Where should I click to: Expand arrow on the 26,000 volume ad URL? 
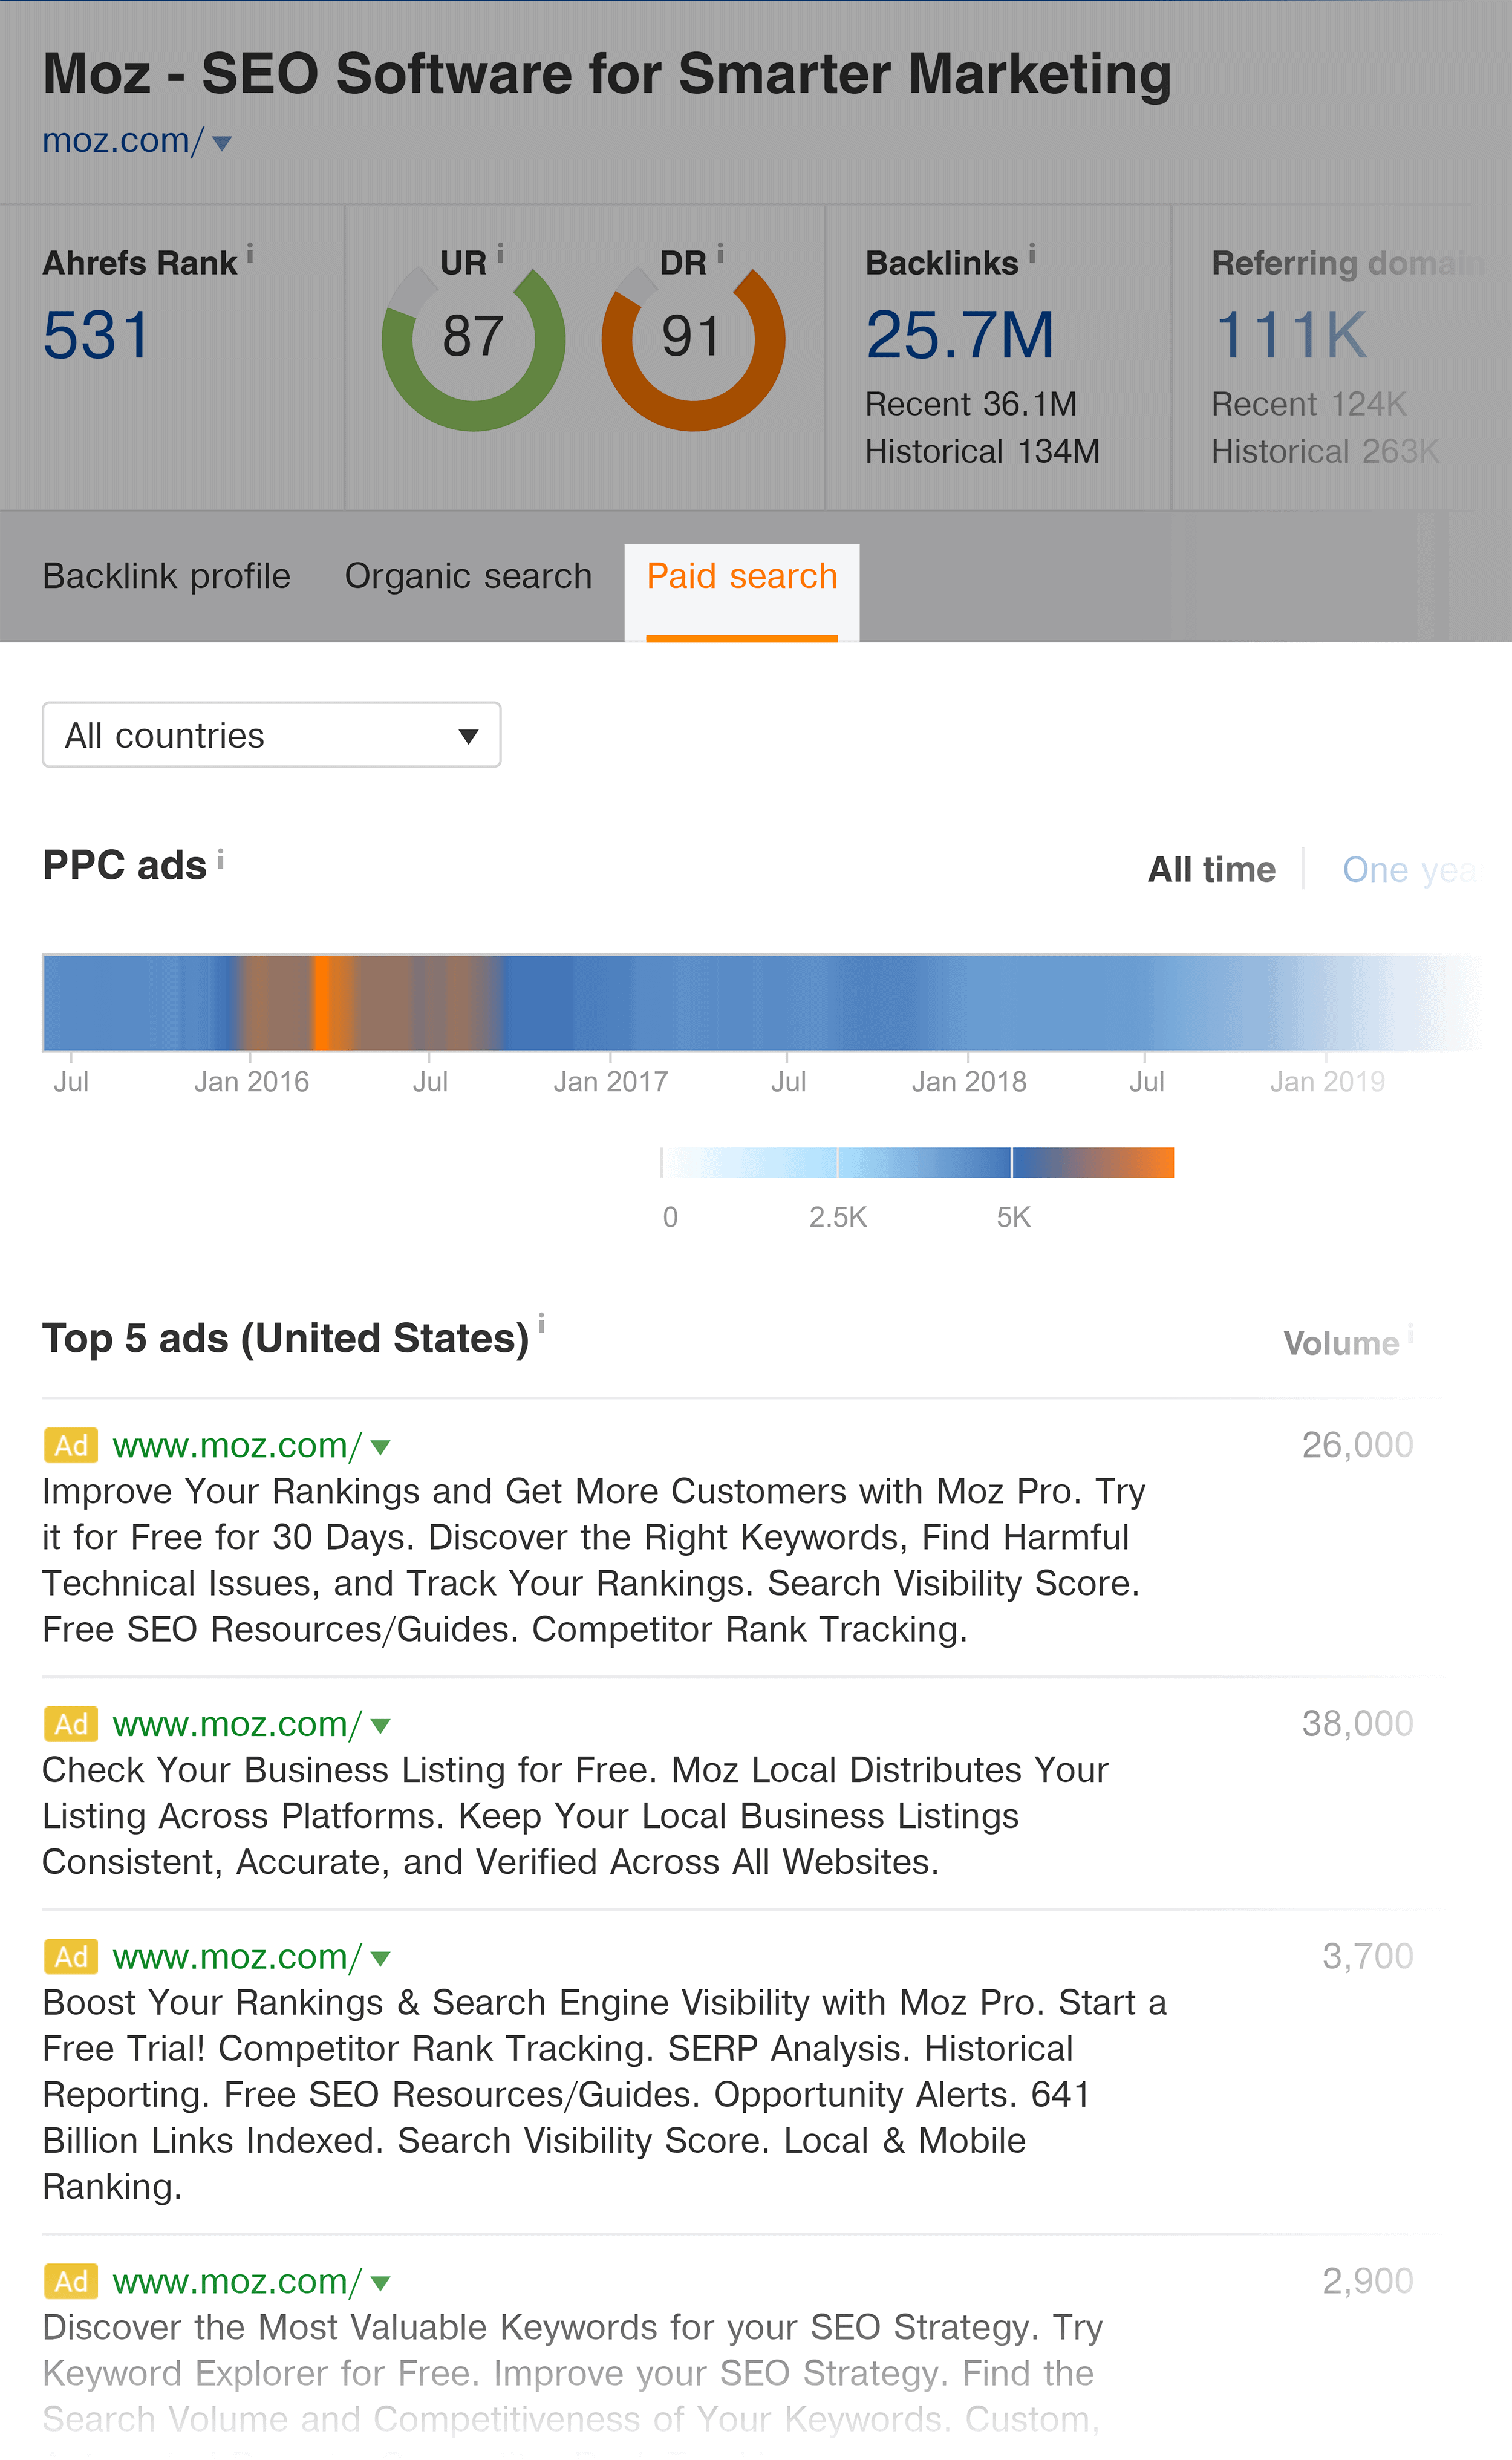tap(380, 1447)
